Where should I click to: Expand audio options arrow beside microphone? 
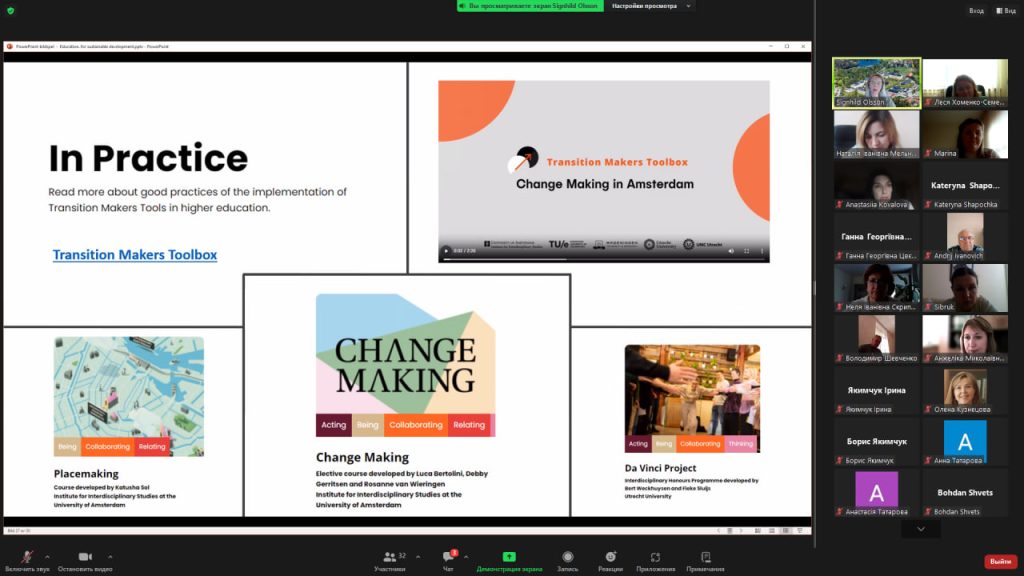pyautogui.click(x=47, y=557)
